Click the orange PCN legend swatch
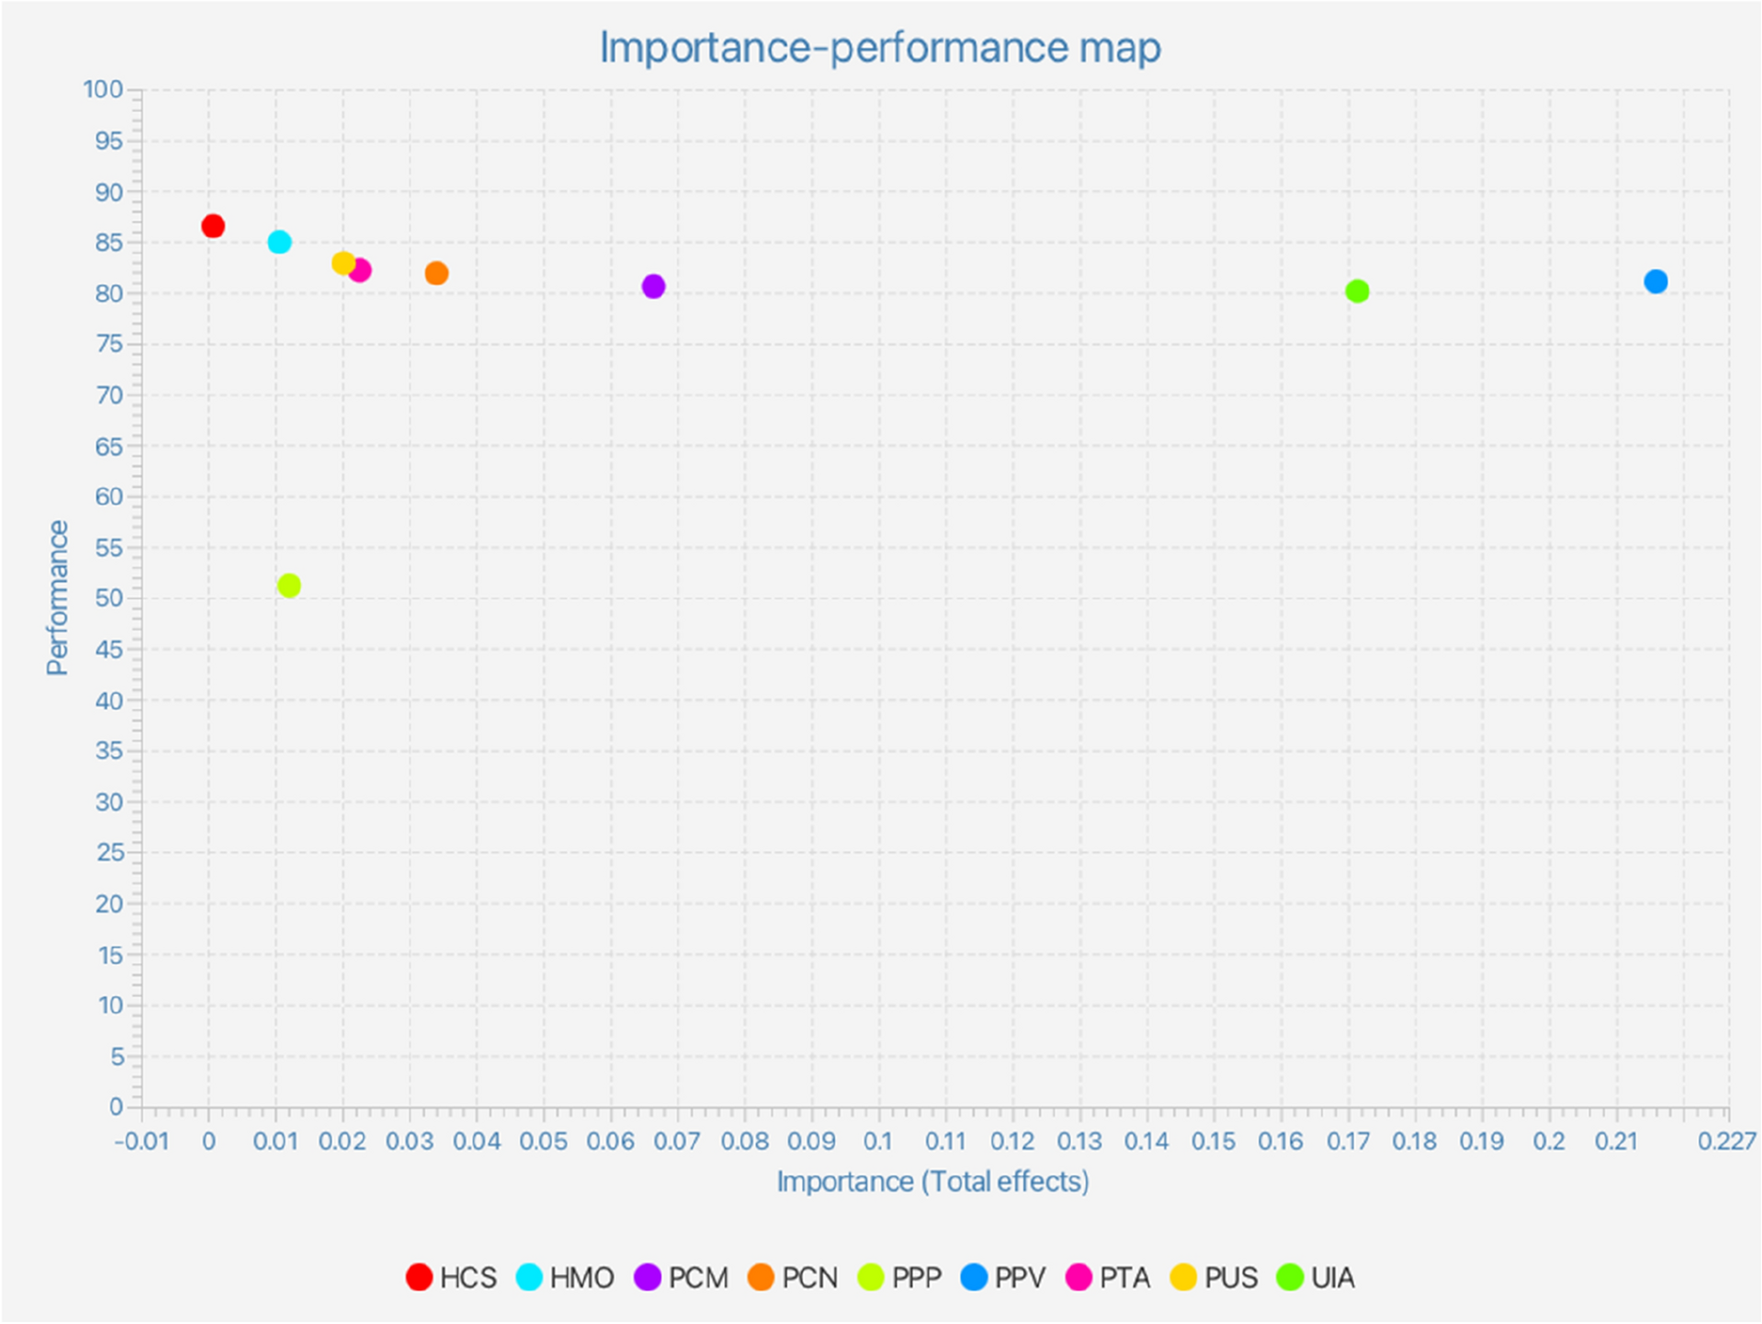Viewport: 1762px width, 1324px height. (x=761, y=1277)
